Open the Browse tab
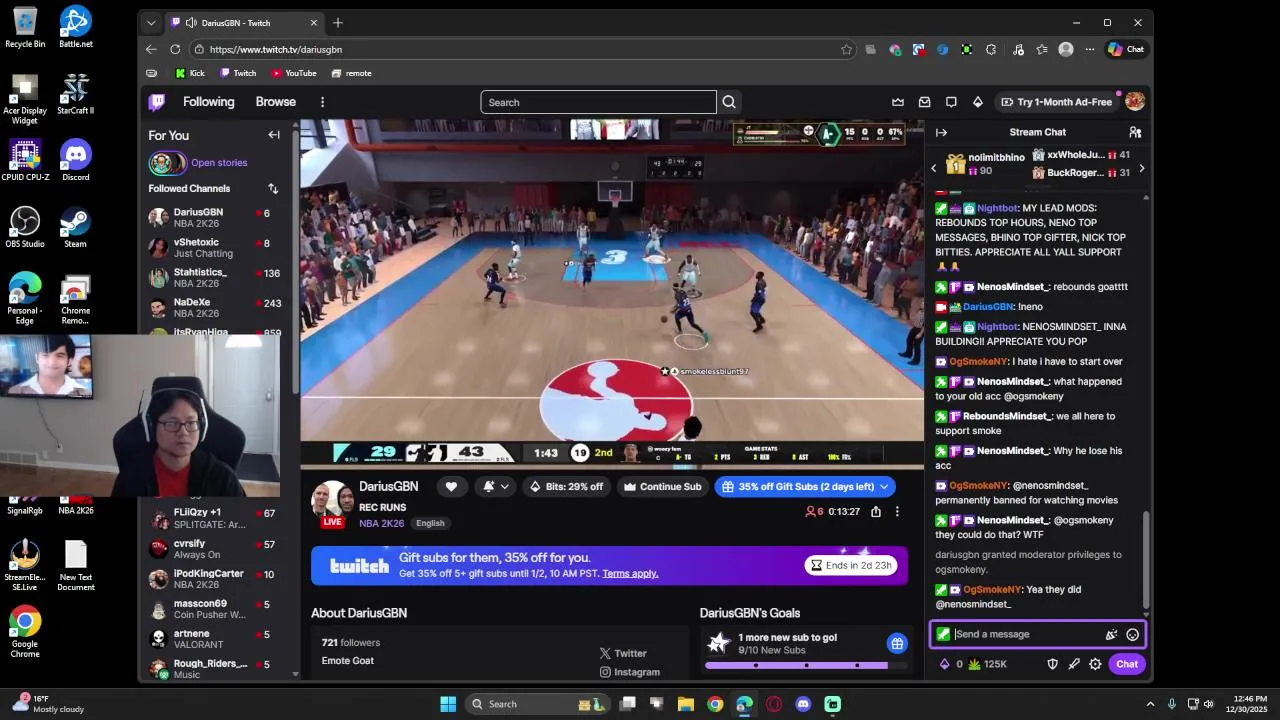Screen dimensions: 1280x720 click(276, 102)
